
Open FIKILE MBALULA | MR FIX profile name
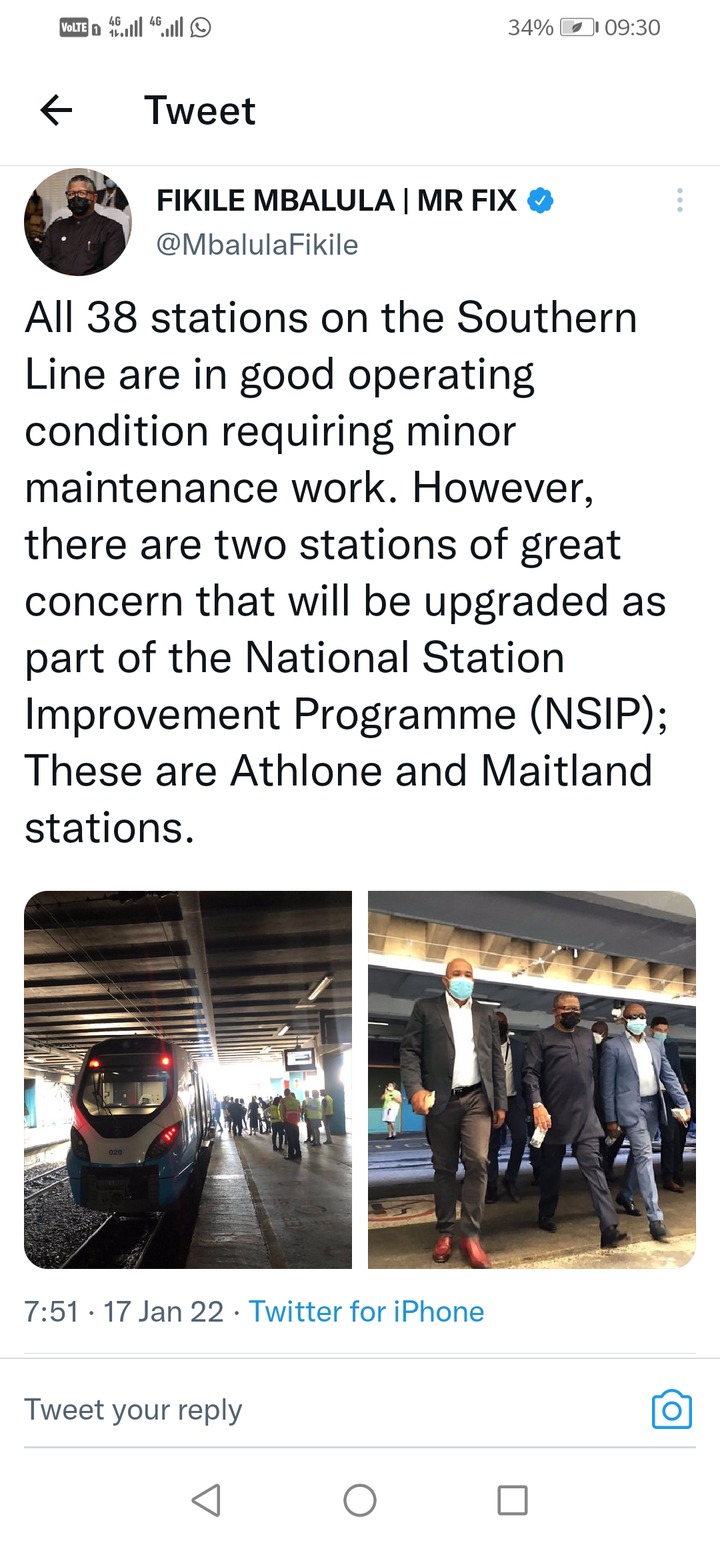(x=337, y=201)
